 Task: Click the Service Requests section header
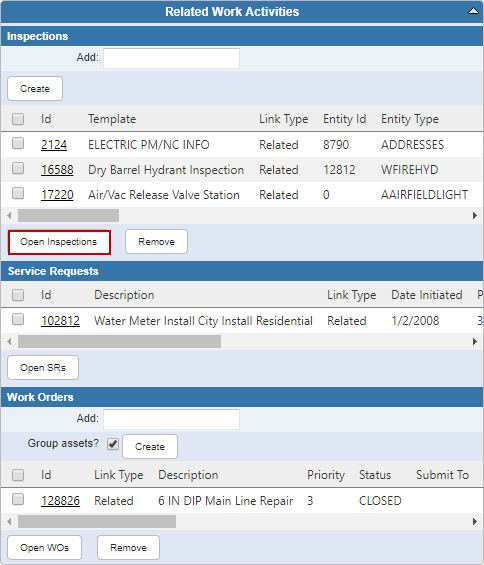pos(242,271)
